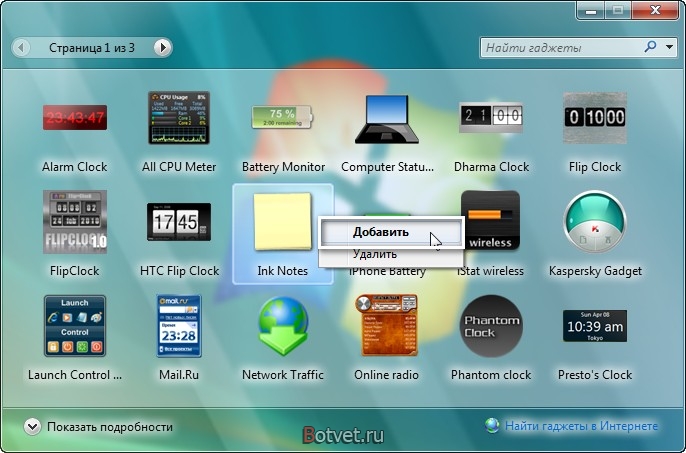Choose the iStat wireless gadget icon

(x=490, y=220)
